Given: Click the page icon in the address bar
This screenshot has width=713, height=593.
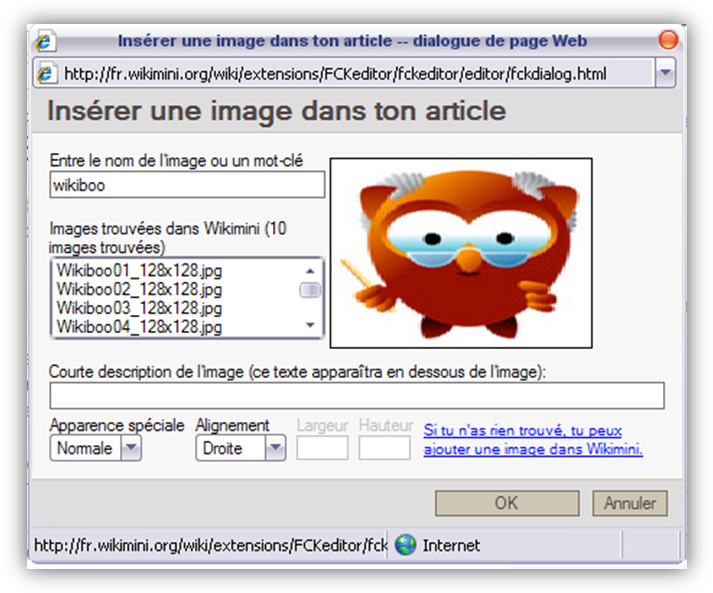Looking at the screenshot, I should 45,73.
